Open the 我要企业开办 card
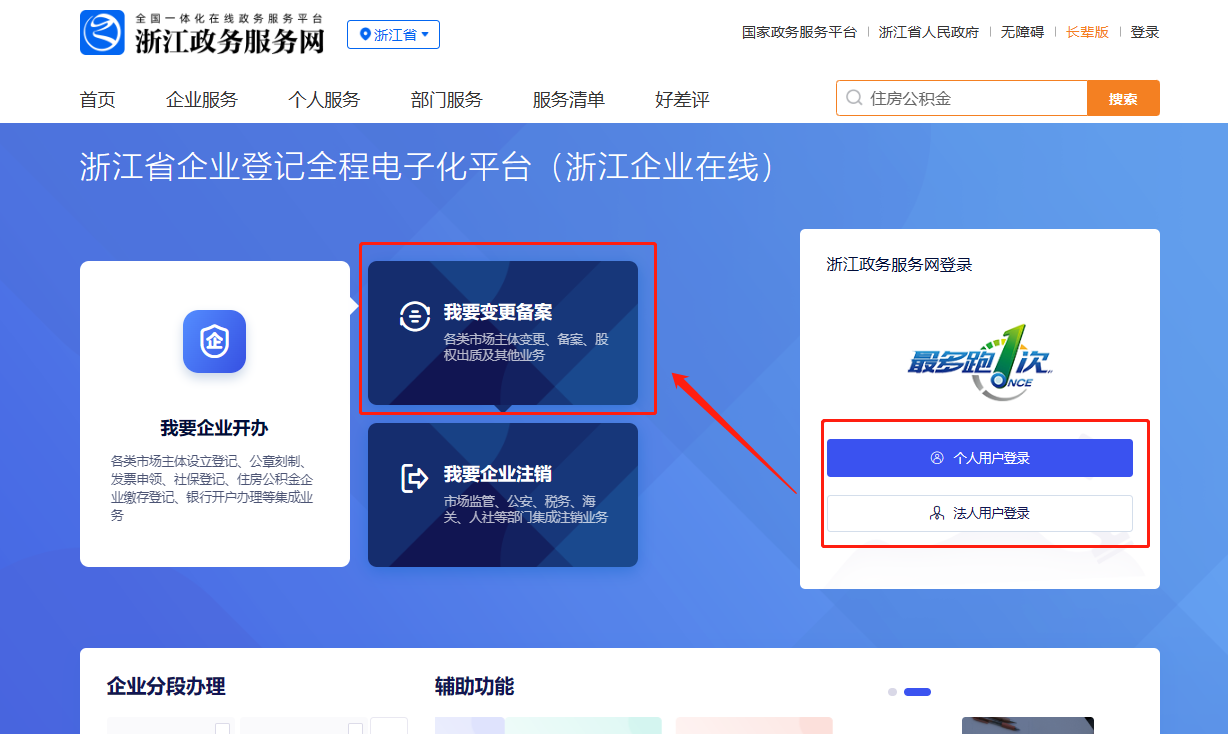Image resolution: width=1228 pixels, height=734 pixels. click(x=215, y=414)
